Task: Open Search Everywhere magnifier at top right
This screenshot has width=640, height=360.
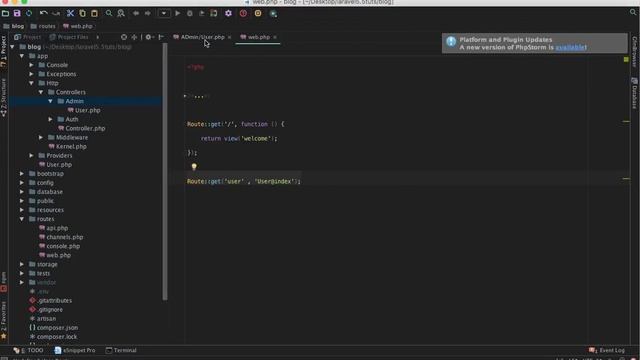Action: point(633,12)
